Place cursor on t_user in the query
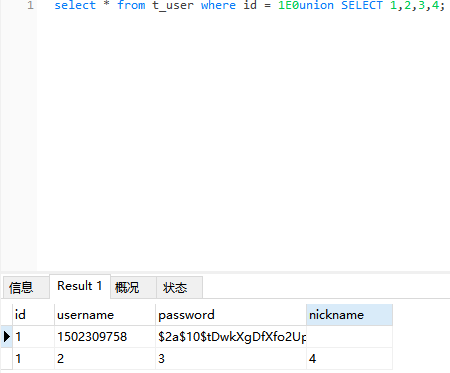The image size is (450, 373). coord(173,6)
